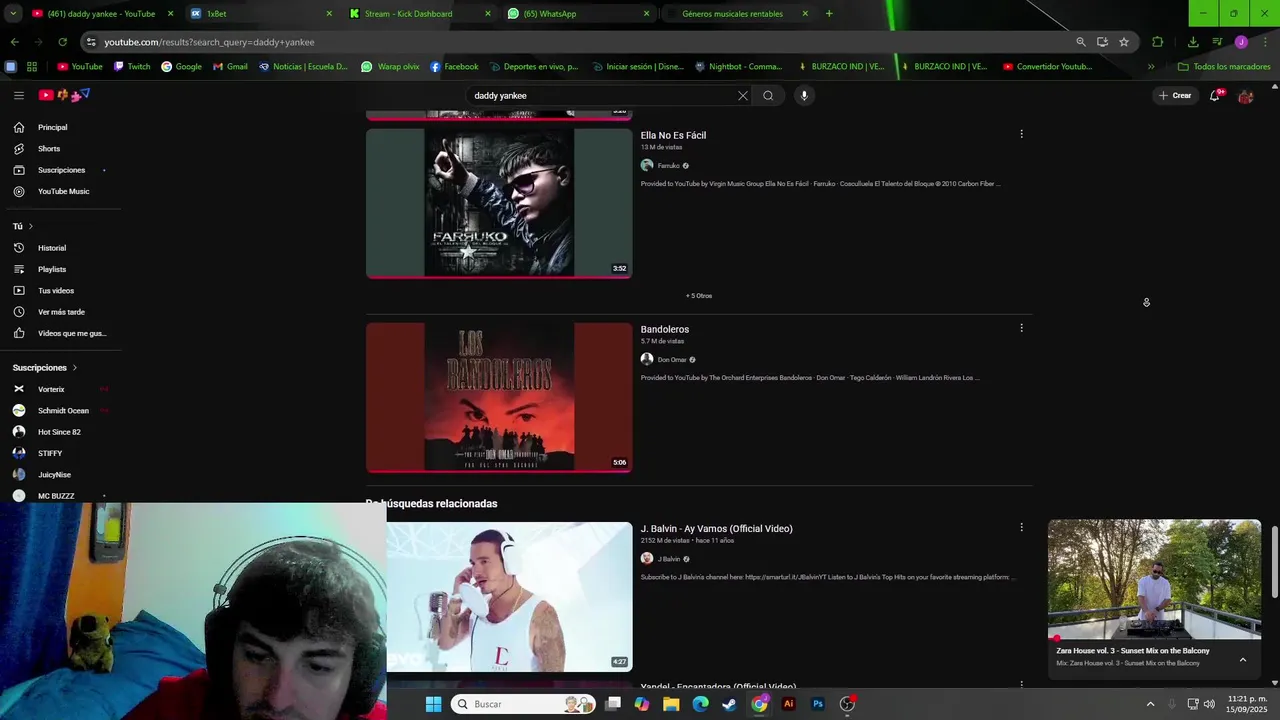
Task: Open Adobe Illustrator from taskbar
Action: pos(788,704)
